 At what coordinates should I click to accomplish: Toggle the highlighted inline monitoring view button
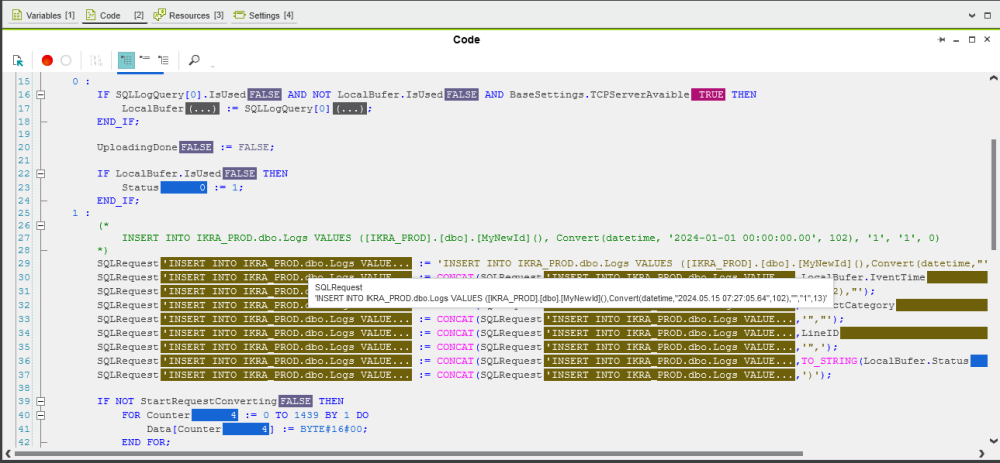(126, 60)
